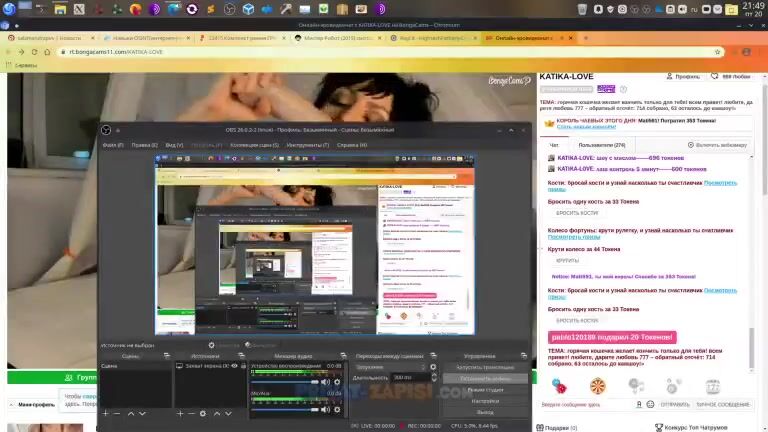Expand the scene transition type dropdown
This screenshot has width=768, height=432.
395,367
